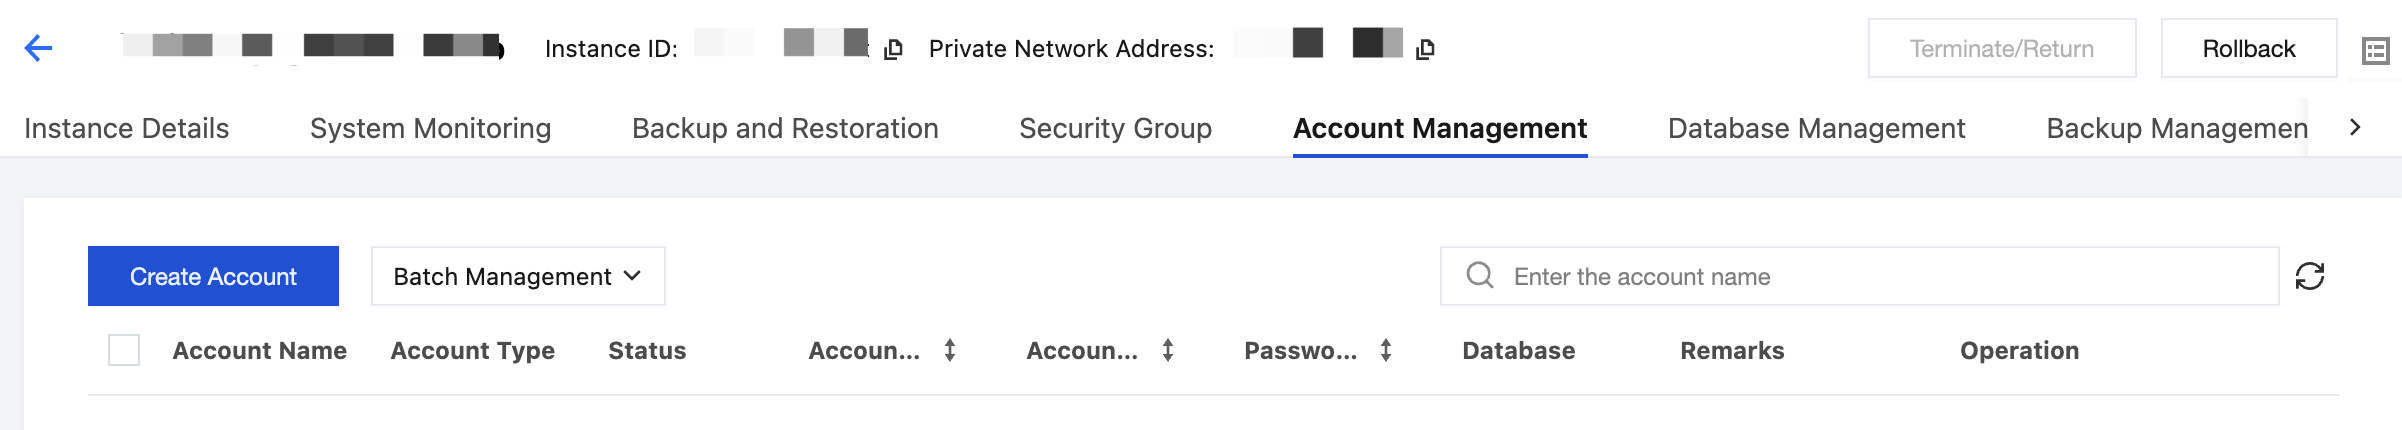
Task: Open the System Monitoring tab
Action: tap(430, 129)
